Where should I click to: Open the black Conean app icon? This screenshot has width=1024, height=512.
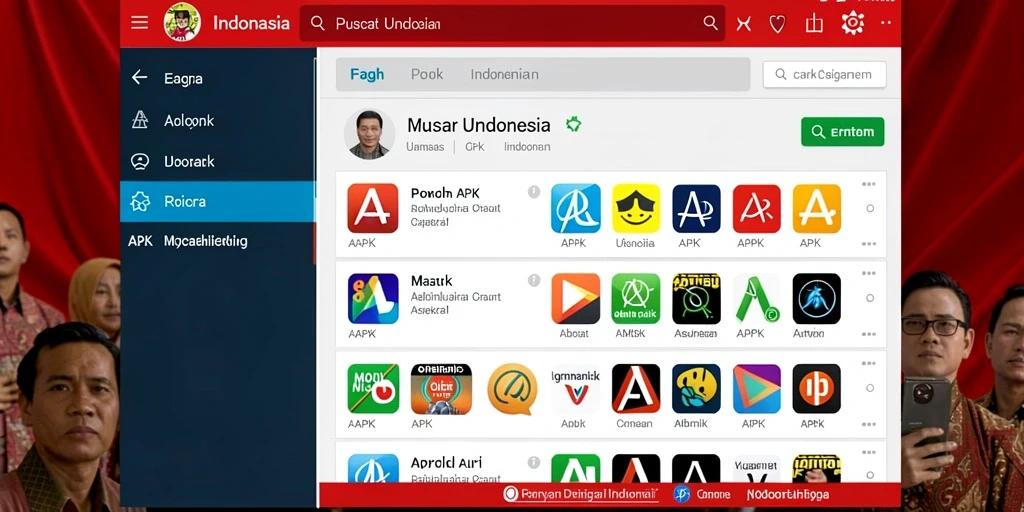coord(636,389)
